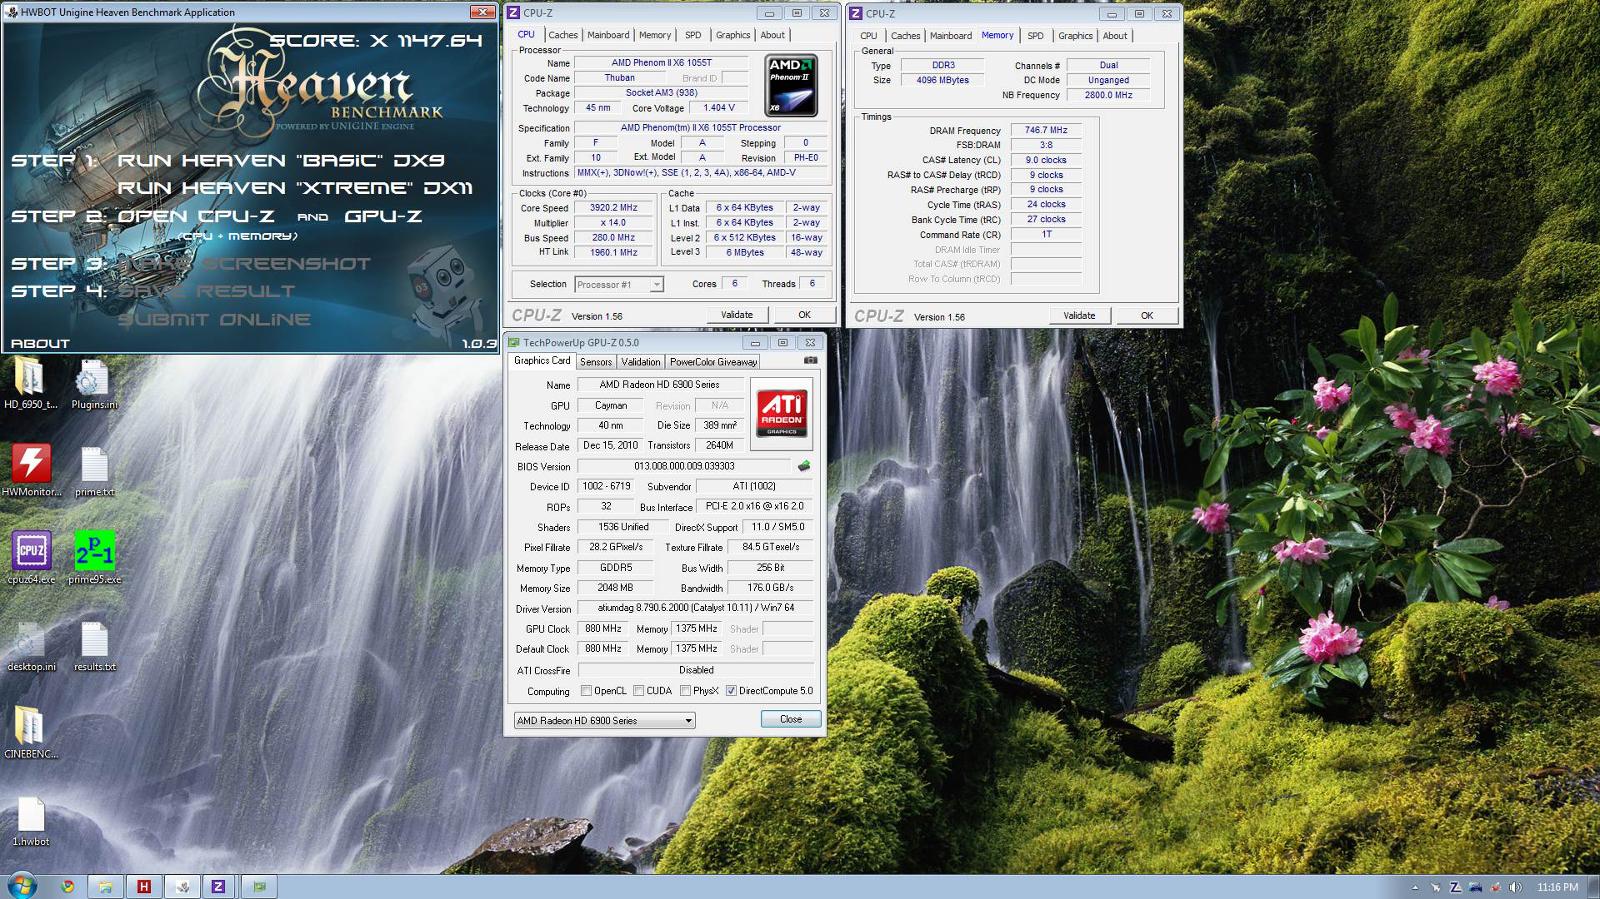Click ABOUT in HWBOT Heaven window

pyautogui.click(x=40, y=343)
